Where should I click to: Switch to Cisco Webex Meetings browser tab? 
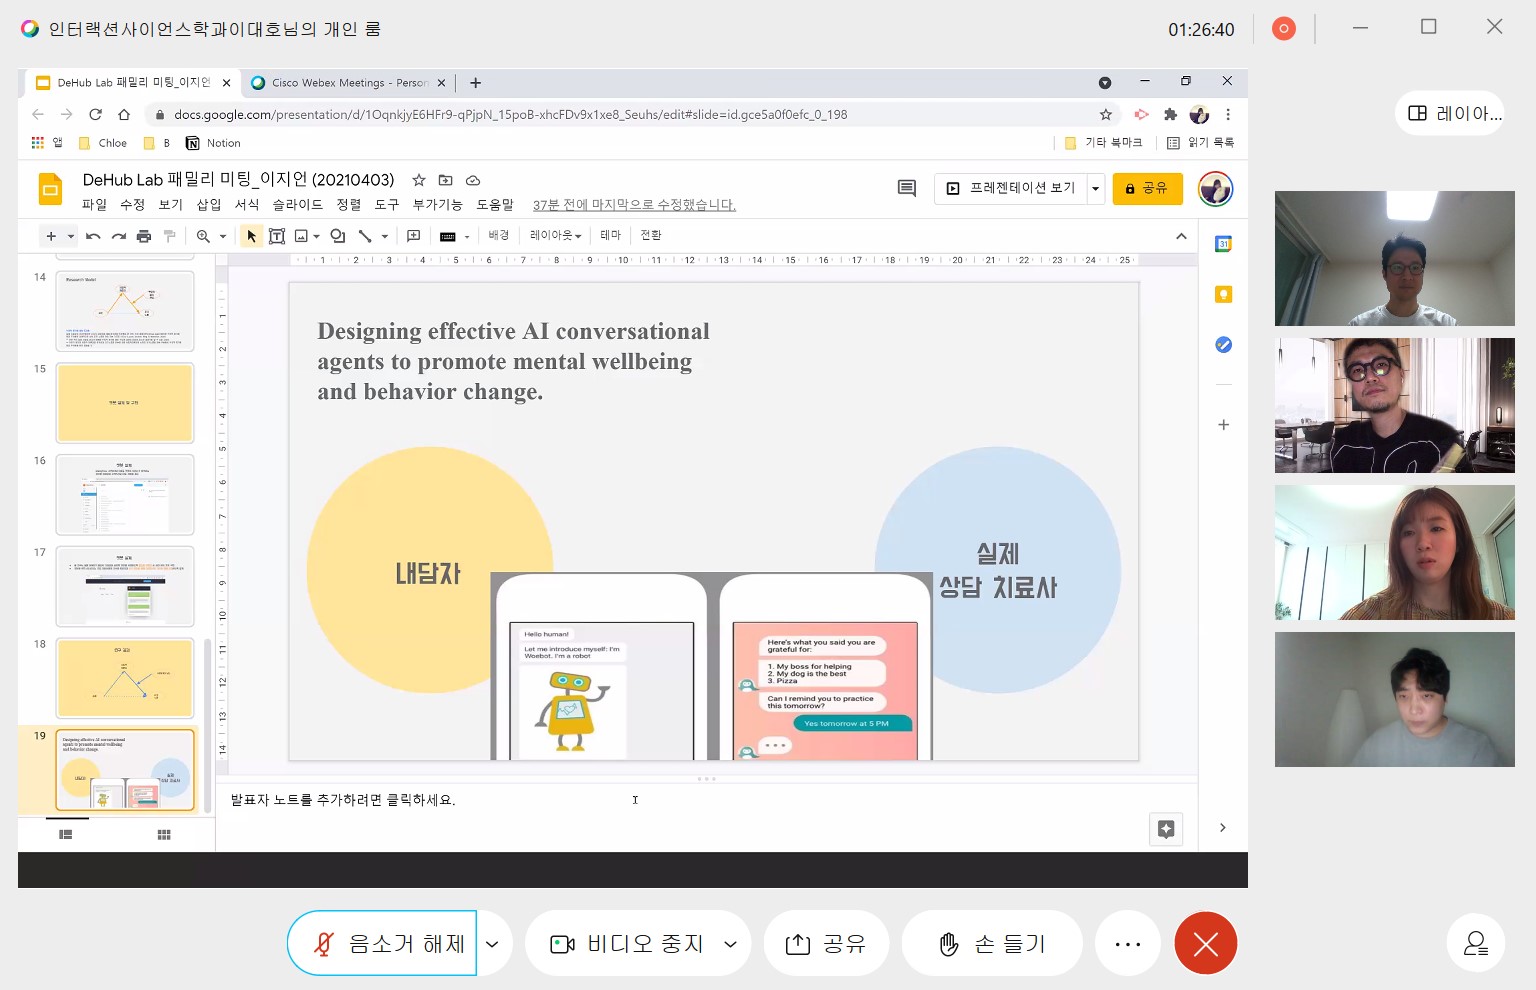[x=340, y=83]
